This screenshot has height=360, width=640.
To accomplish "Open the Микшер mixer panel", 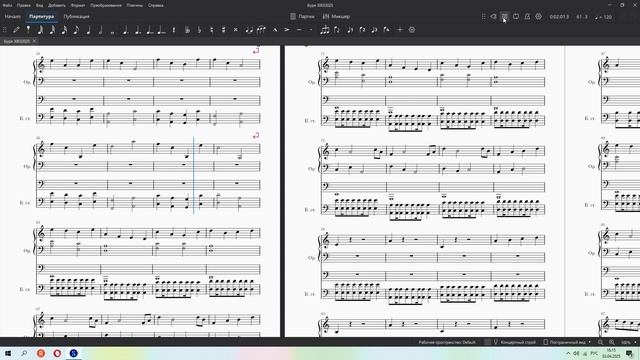I will (336, 17).
